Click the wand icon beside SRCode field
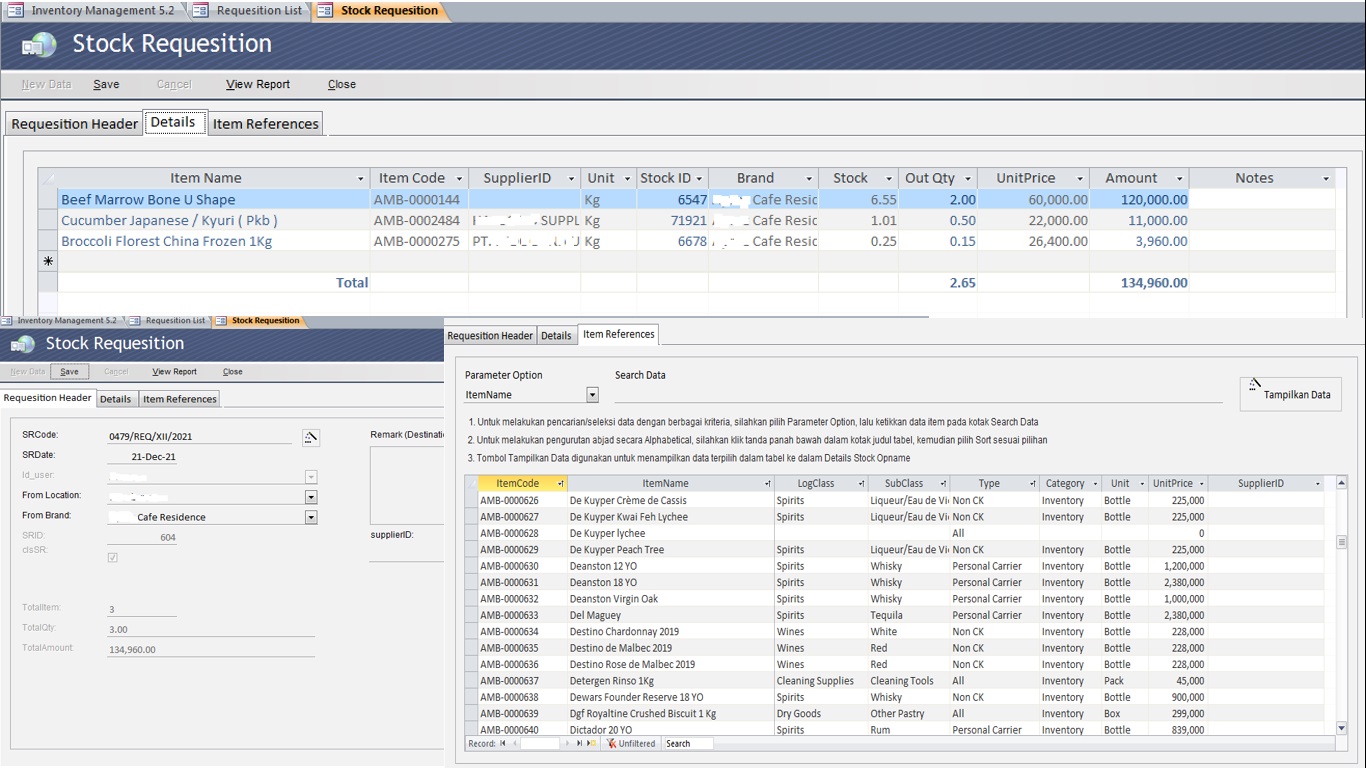Viewport: 1366px width, 768px height. click(x=311, y=437)
